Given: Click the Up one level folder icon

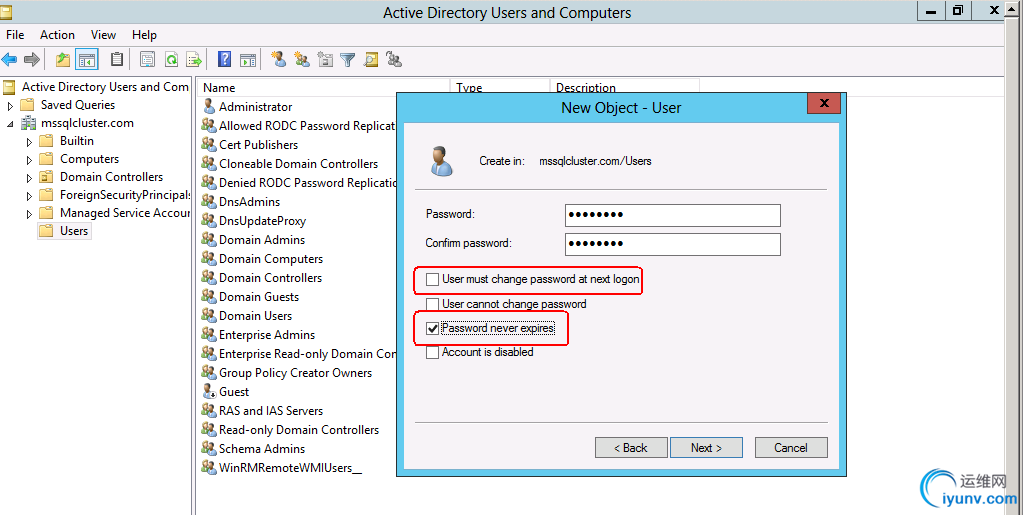Looking at the screenshot, I should click(63, 59).
